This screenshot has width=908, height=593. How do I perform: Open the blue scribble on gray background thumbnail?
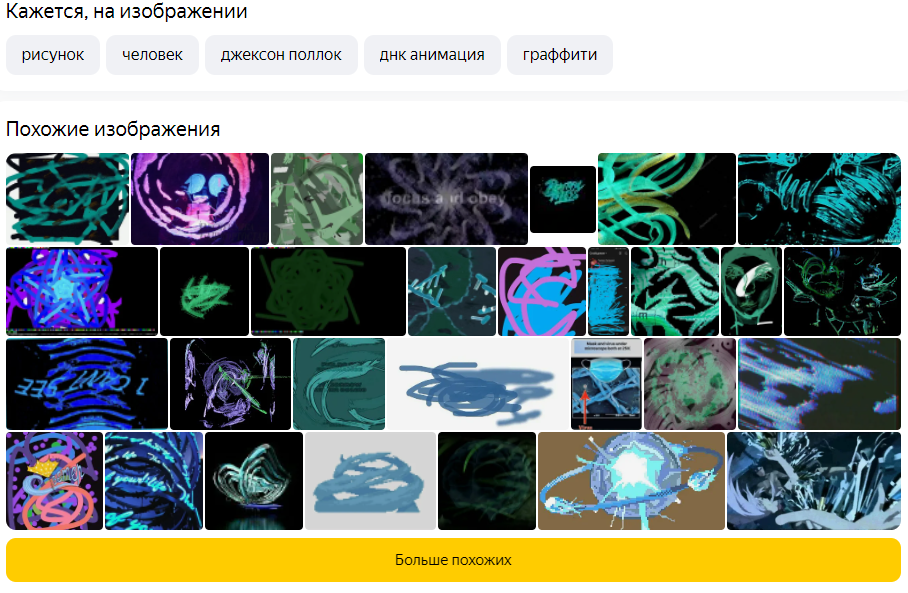point(370,481)
